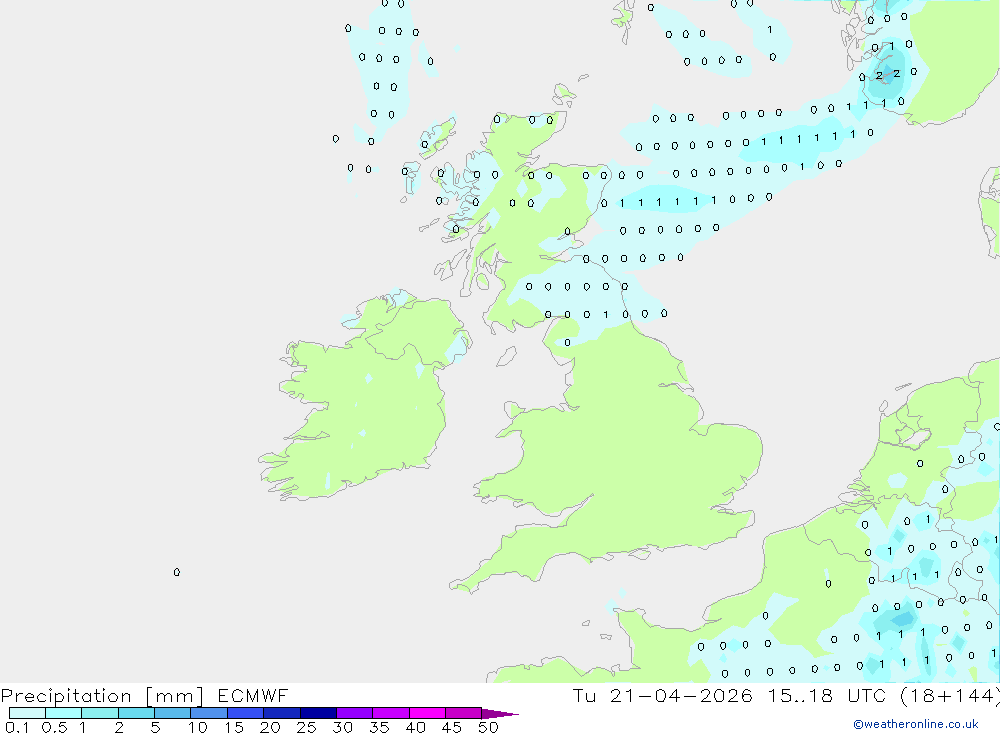This screenshot has height=733, width=1000.
Task: Click the legend label "15"
Action: pyautogui.click(x=234, y=727)
